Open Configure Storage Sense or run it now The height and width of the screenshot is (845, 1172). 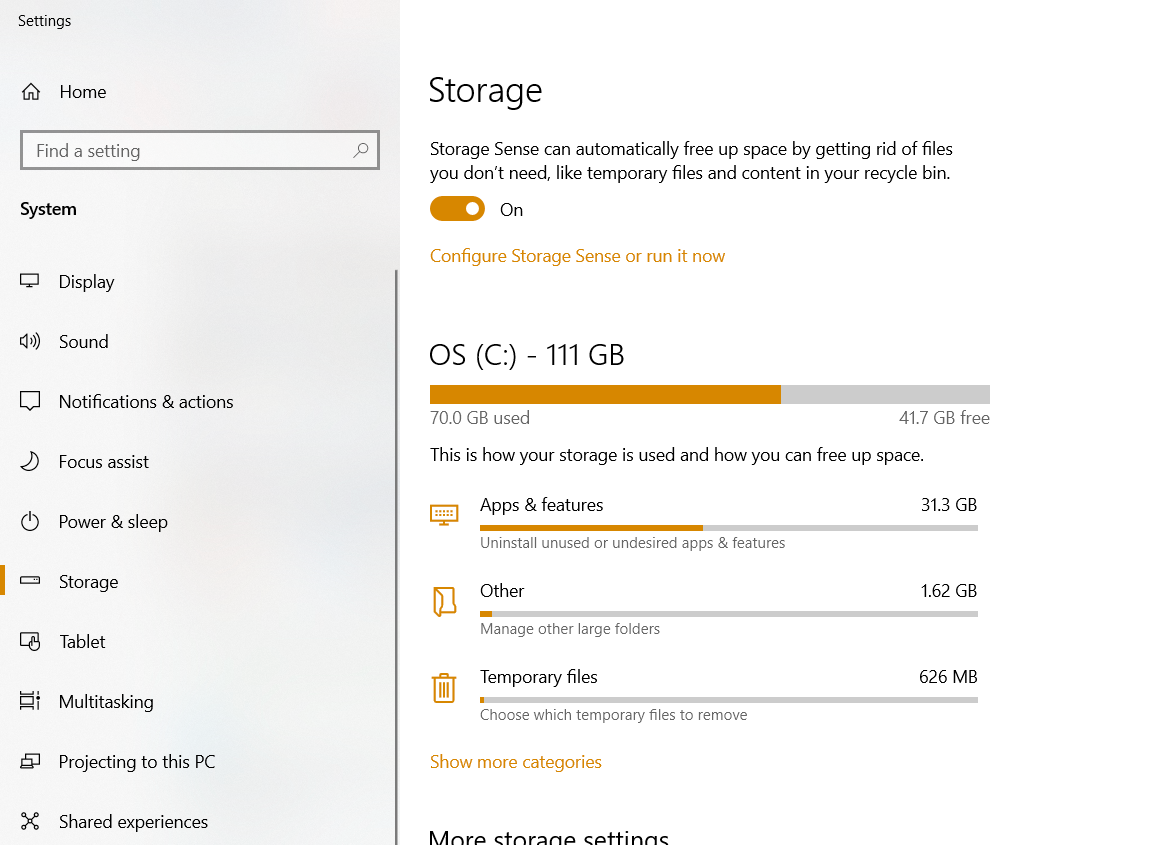tap(577, 256)
